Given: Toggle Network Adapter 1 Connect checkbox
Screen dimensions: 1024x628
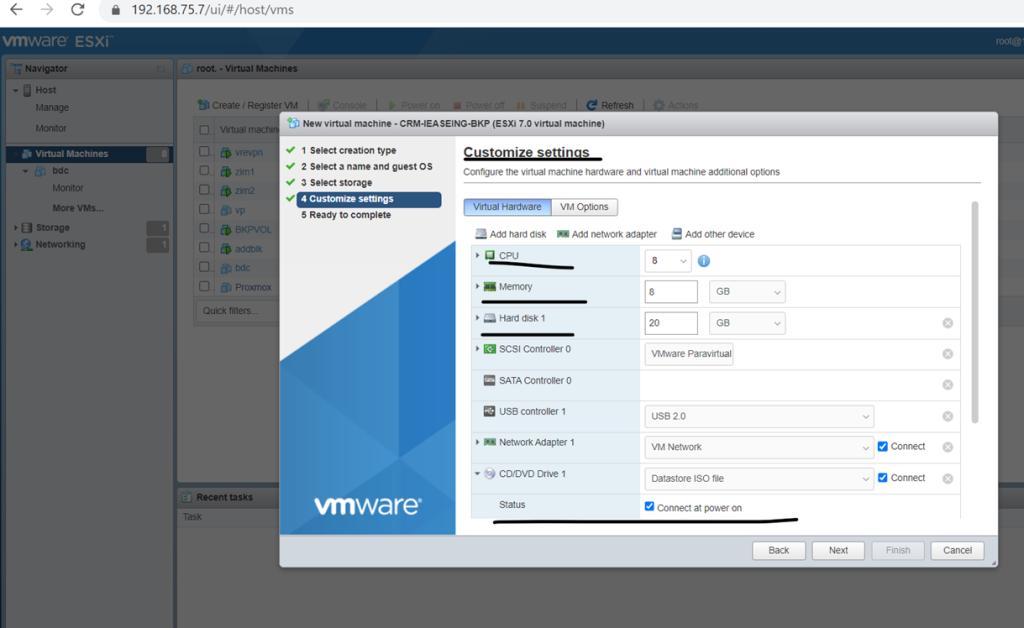Looking at the screenshot, I should (x=883, y=447).
